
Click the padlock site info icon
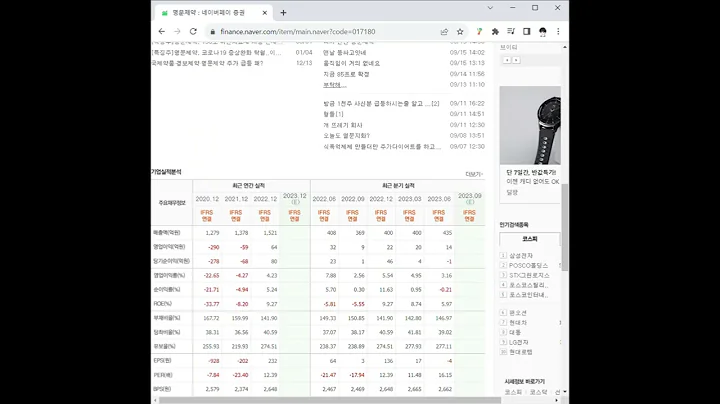(213, 32)
